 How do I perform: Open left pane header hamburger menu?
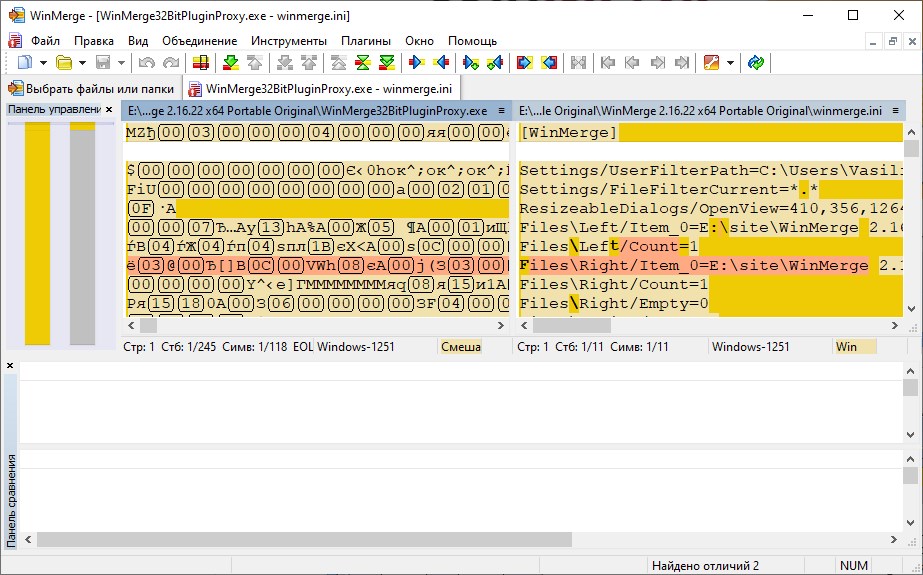coord(502,111)
